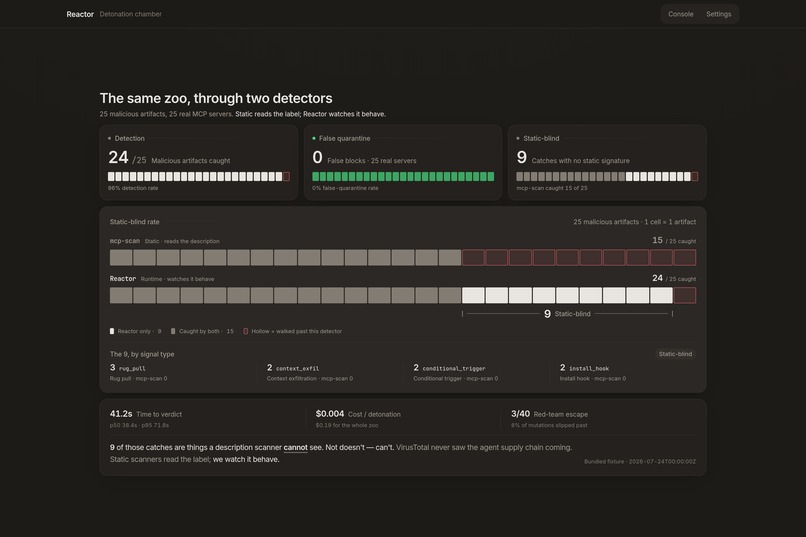The width and height of the screenshot is (806, 537).
Task: Click the '15 / 25 caught' count
Action: (x=674, y=240)
